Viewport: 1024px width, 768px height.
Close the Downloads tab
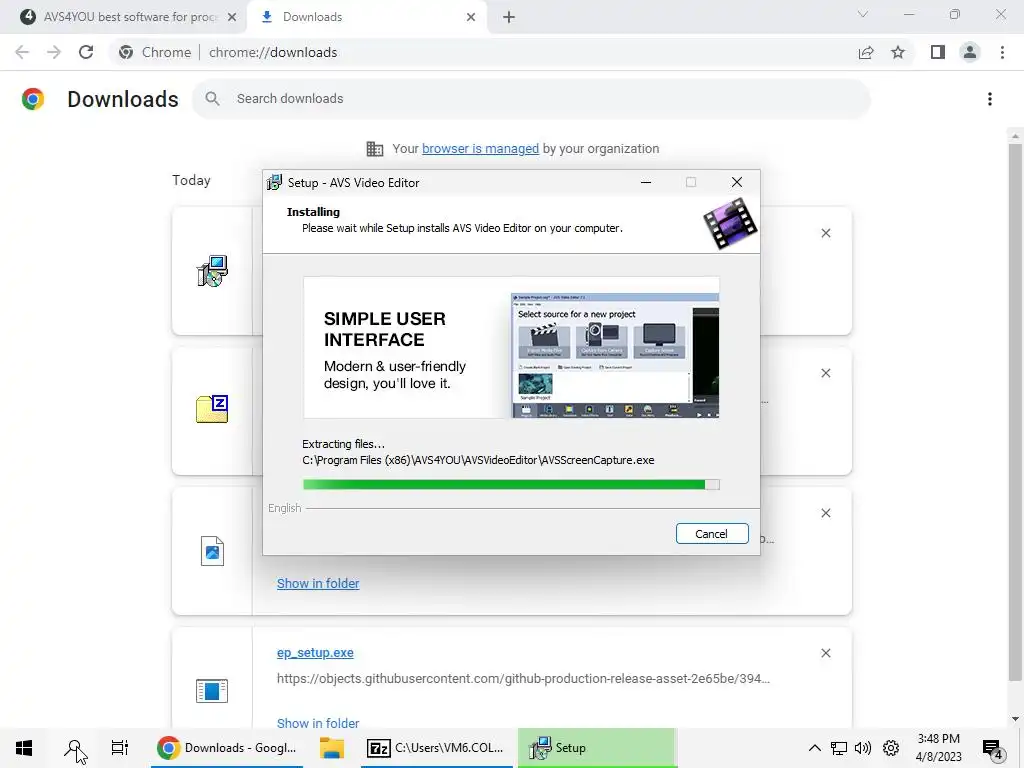point(471,17)
